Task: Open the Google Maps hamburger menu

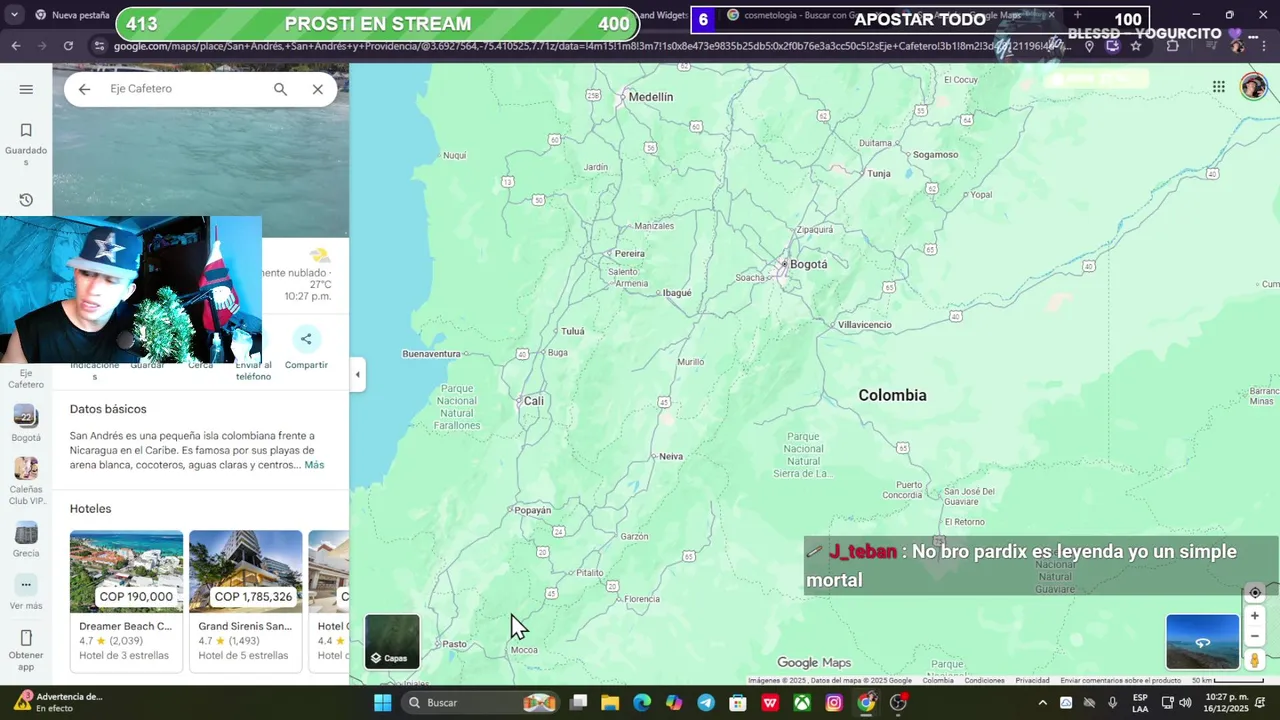Action: pos(26,89)
